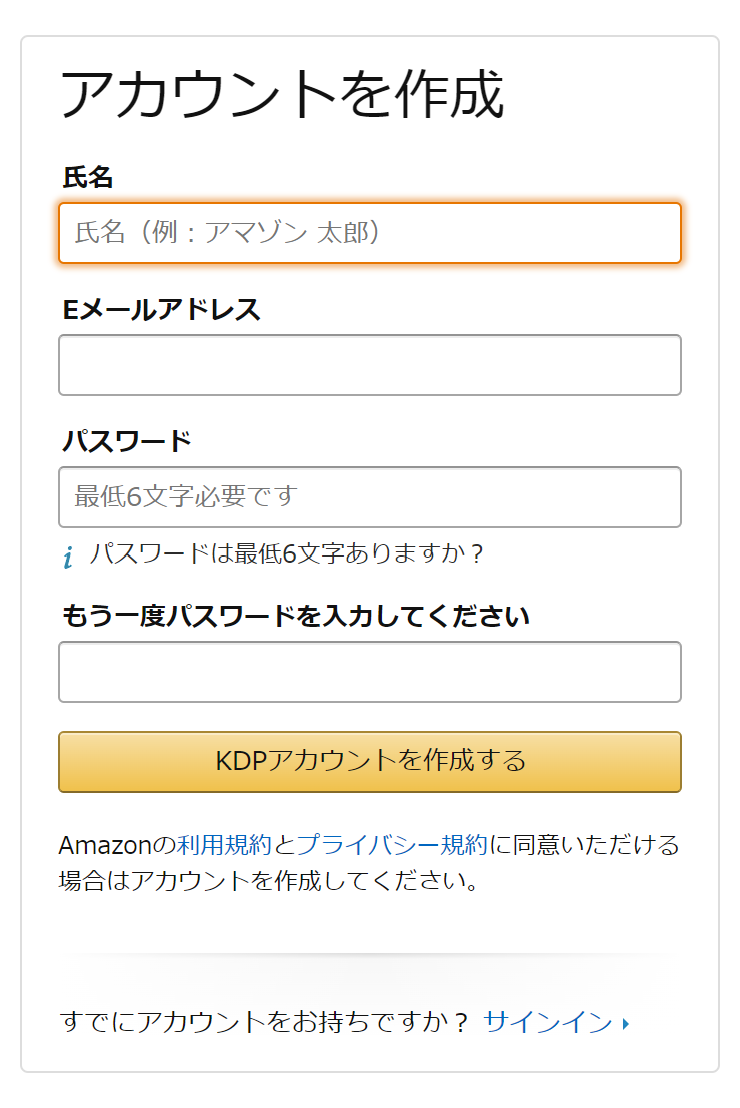740x1108 pixels.
Task: Click the word Amazonの in the agreement notice
Action: (x=117, y=844)
